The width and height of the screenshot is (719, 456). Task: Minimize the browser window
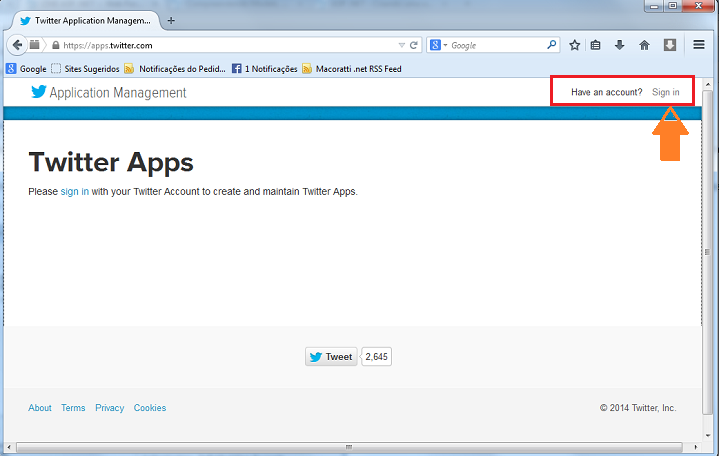(654, 6)
